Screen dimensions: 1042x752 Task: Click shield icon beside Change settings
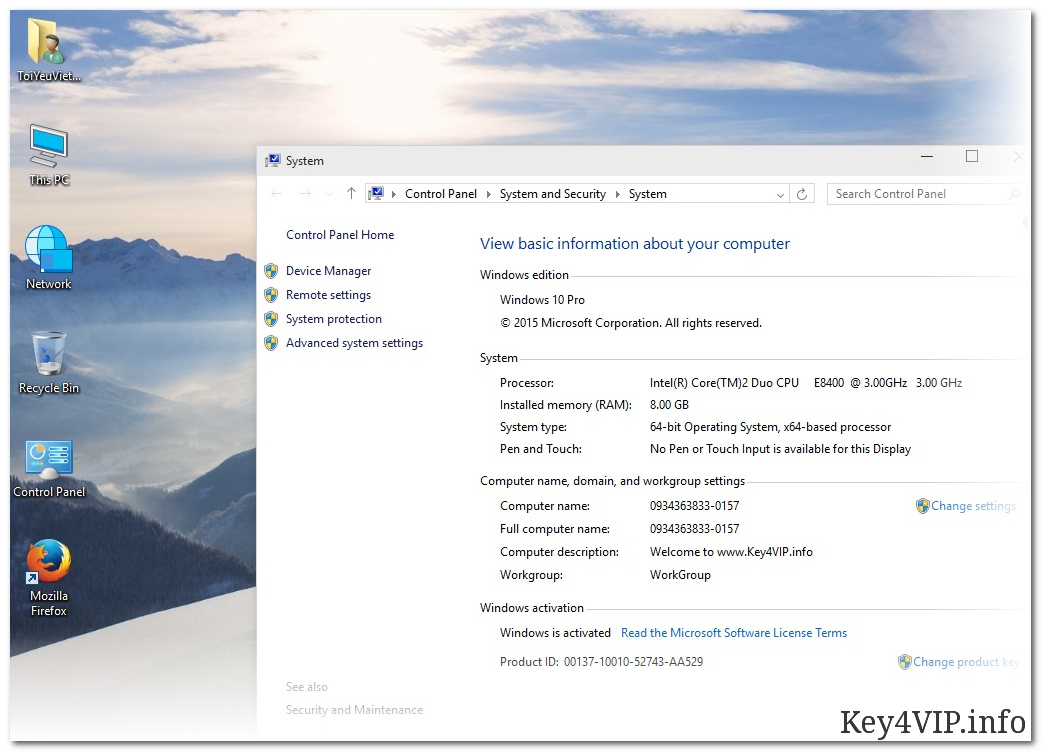(x=922, y=506)
